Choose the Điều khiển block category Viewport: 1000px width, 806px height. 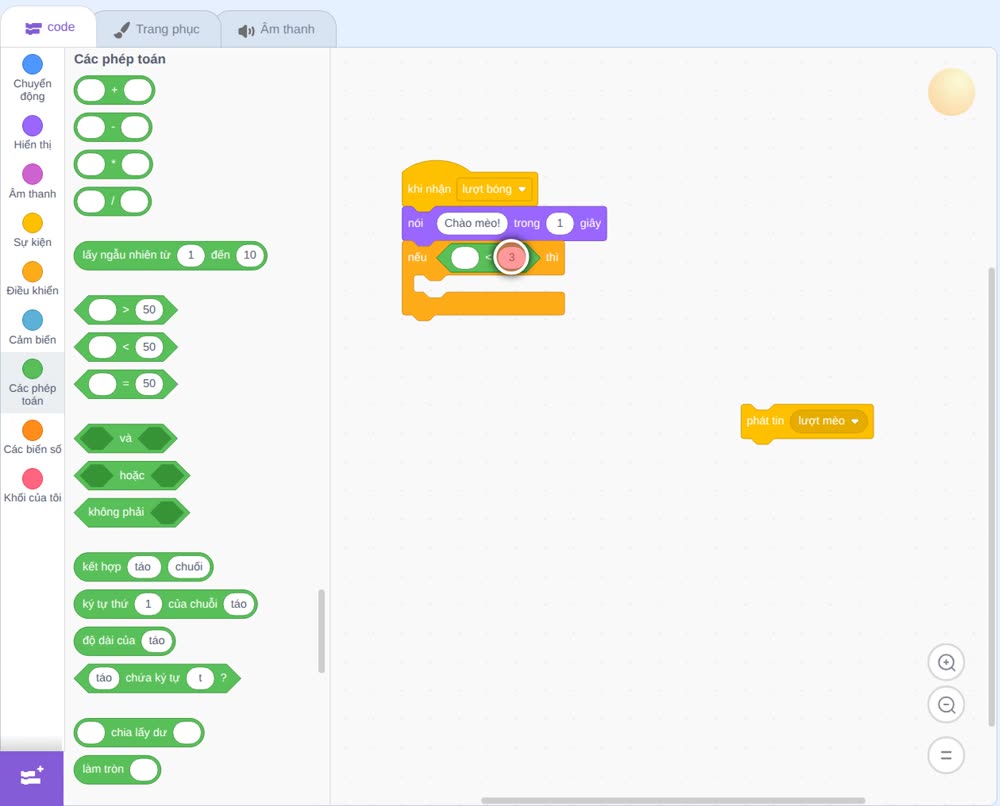33,279
